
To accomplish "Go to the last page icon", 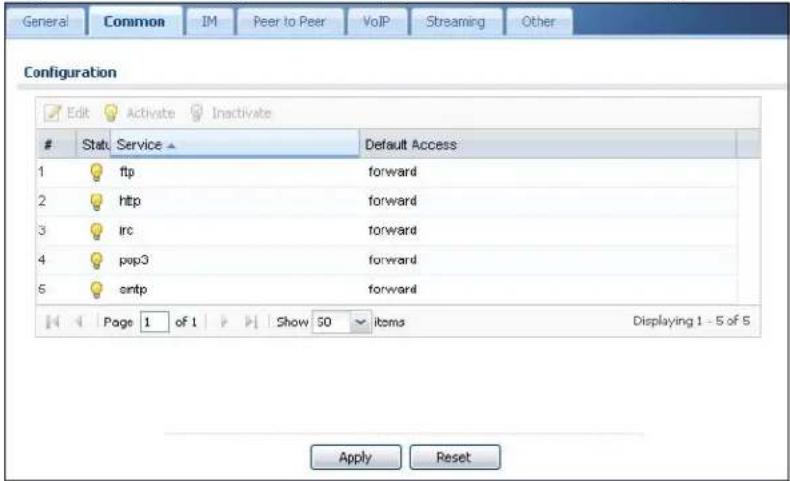I will tap(251, 321).
